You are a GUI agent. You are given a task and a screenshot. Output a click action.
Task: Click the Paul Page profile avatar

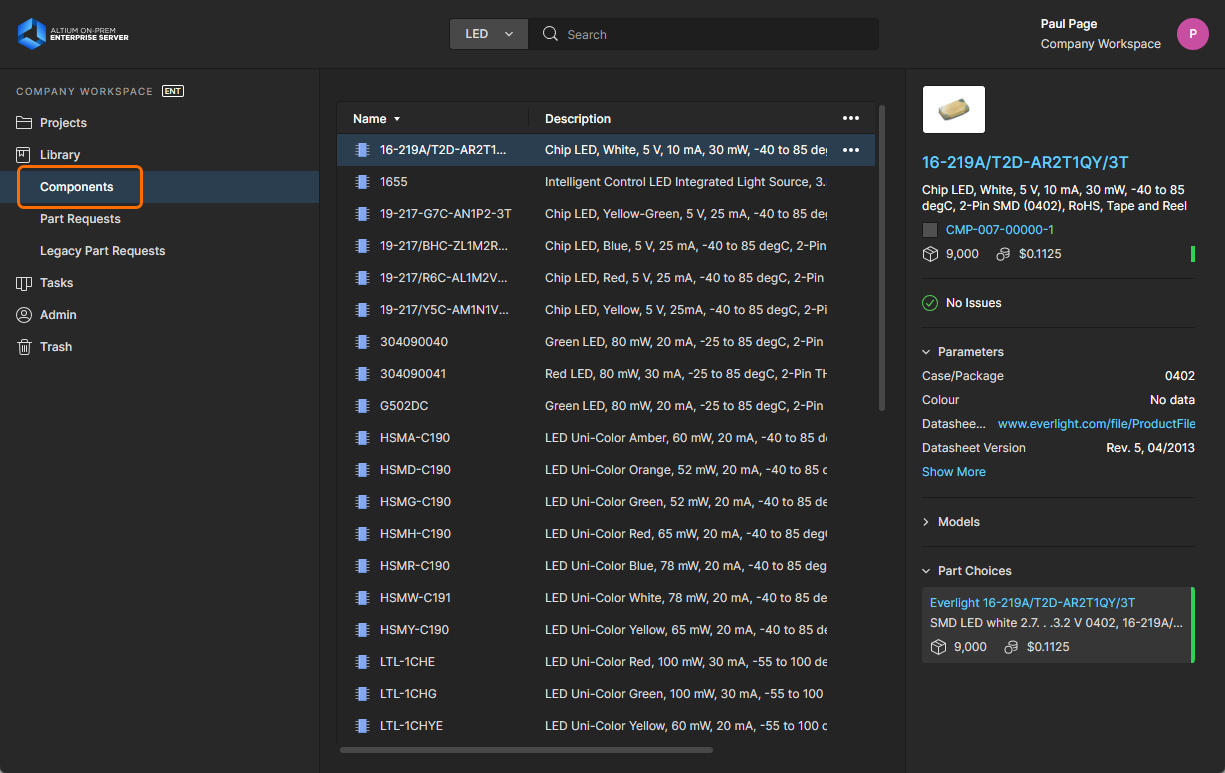pos(1192,34)
